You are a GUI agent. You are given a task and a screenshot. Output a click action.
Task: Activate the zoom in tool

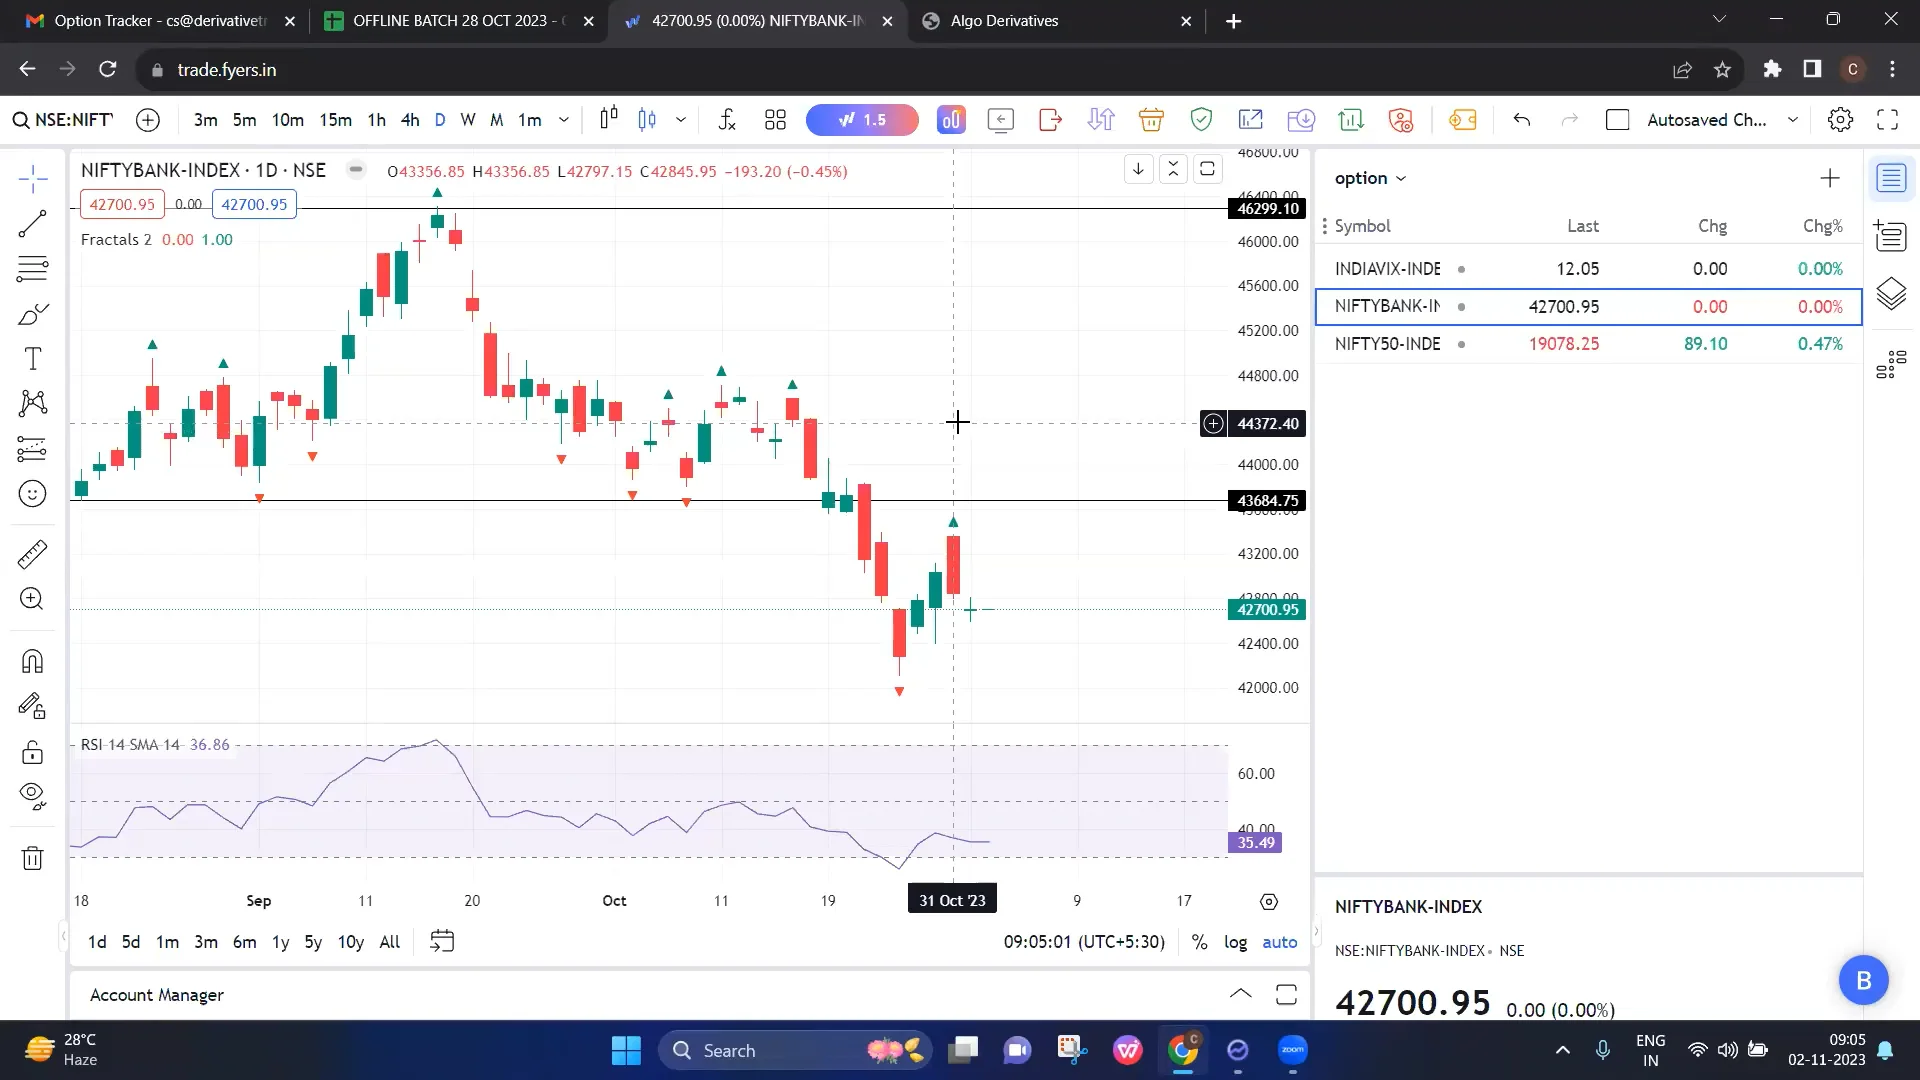point(32,599)
